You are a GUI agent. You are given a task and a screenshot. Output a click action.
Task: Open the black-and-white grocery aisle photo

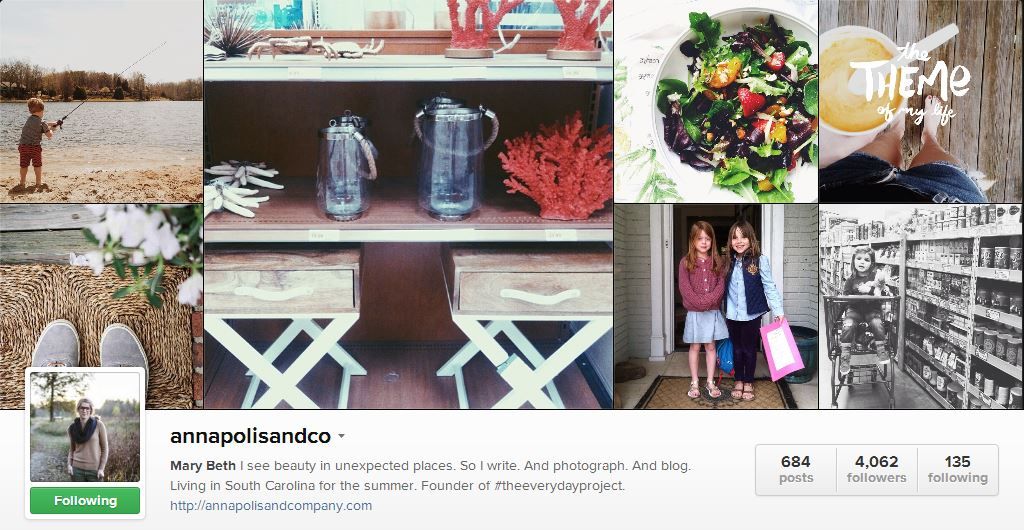(x=921, y=307)
